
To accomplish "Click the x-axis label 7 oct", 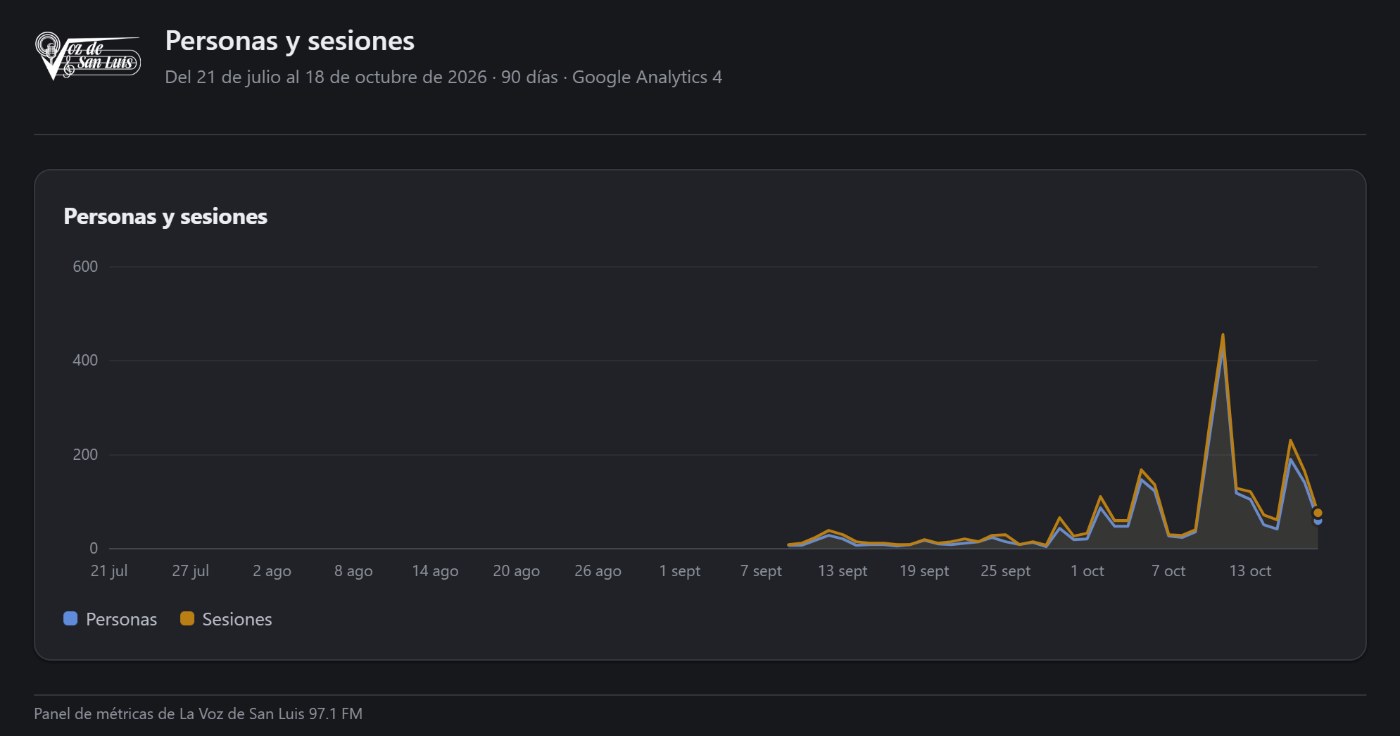I will click(x=1168, y=571).
